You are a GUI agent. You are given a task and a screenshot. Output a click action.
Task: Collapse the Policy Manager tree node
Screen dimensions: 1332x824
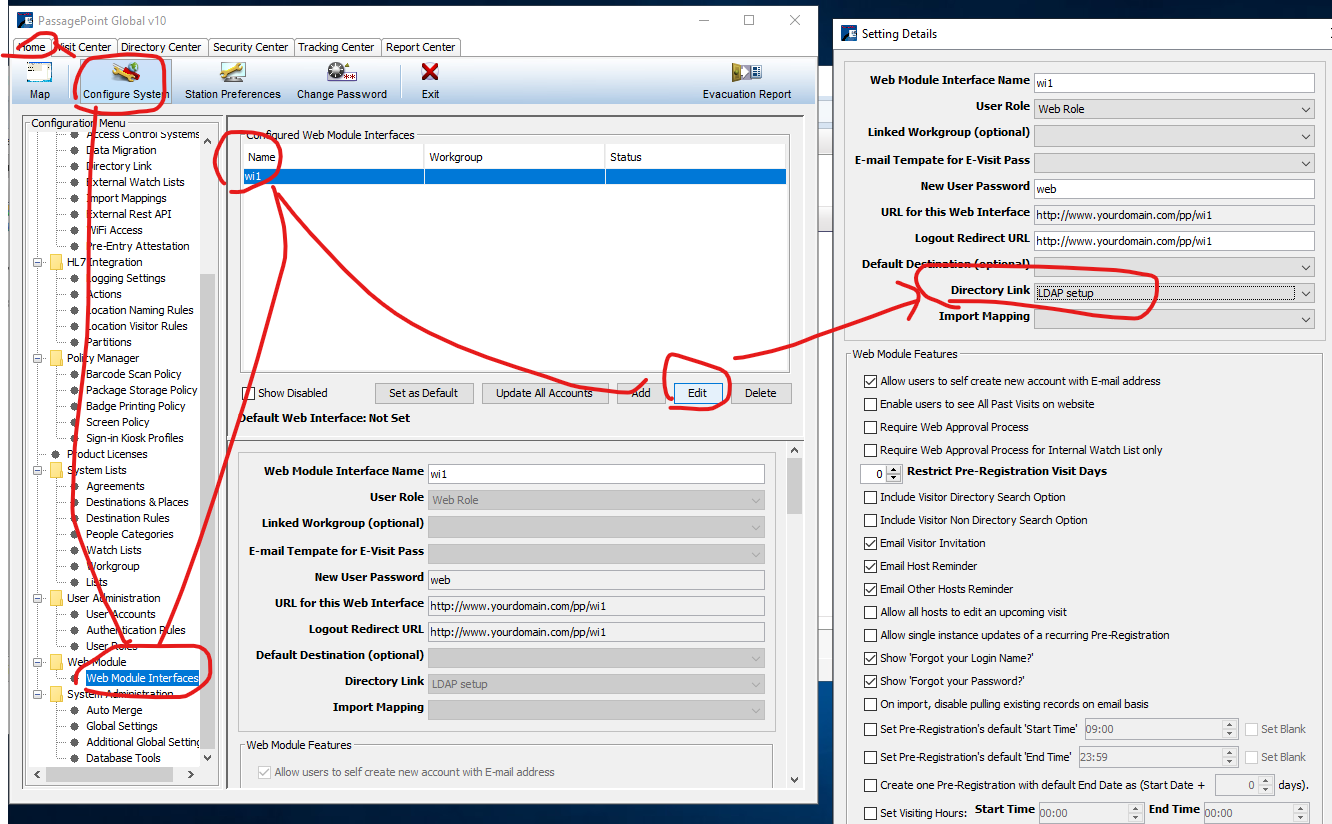point(38,358)
